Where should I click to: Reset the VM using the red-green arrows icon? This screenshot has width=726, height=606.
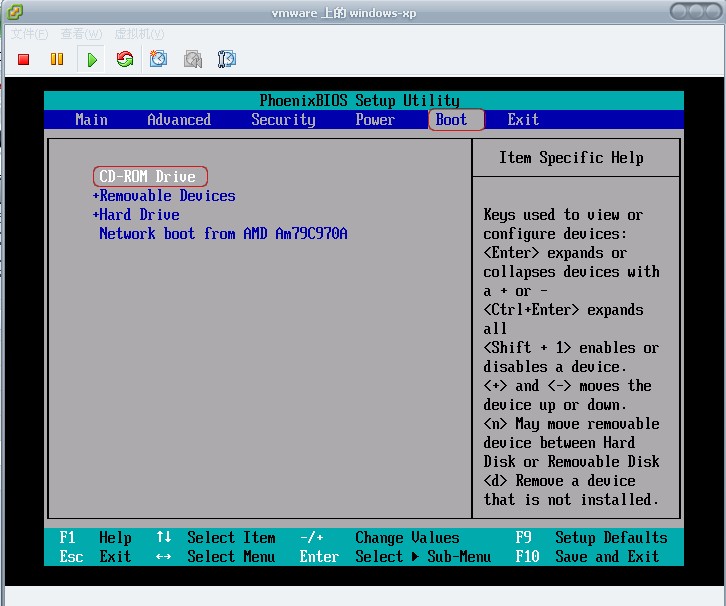[x=125, y=59]
